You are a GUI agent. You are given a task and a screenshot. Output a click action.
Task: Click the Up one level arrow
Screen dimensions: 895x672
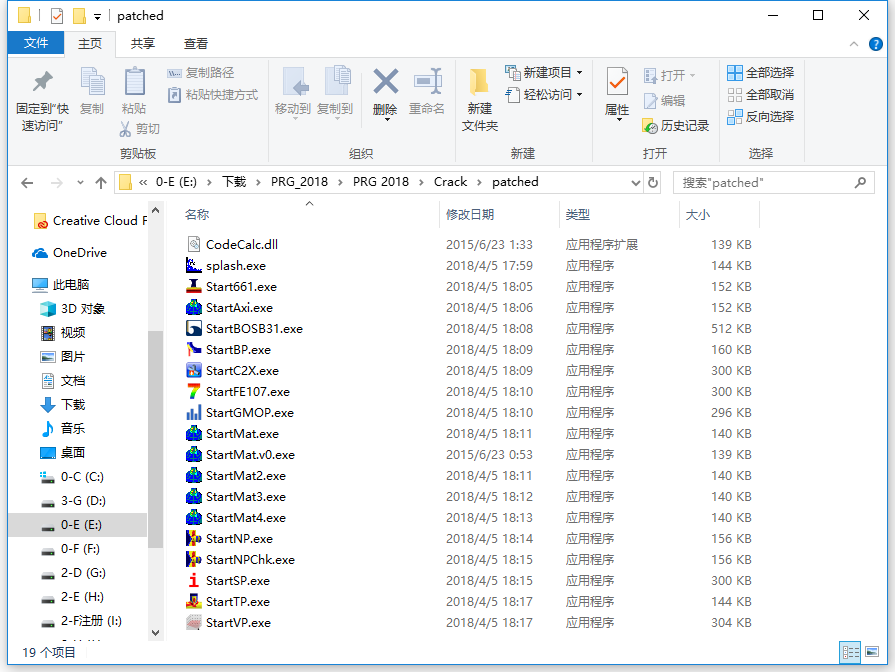101,183
